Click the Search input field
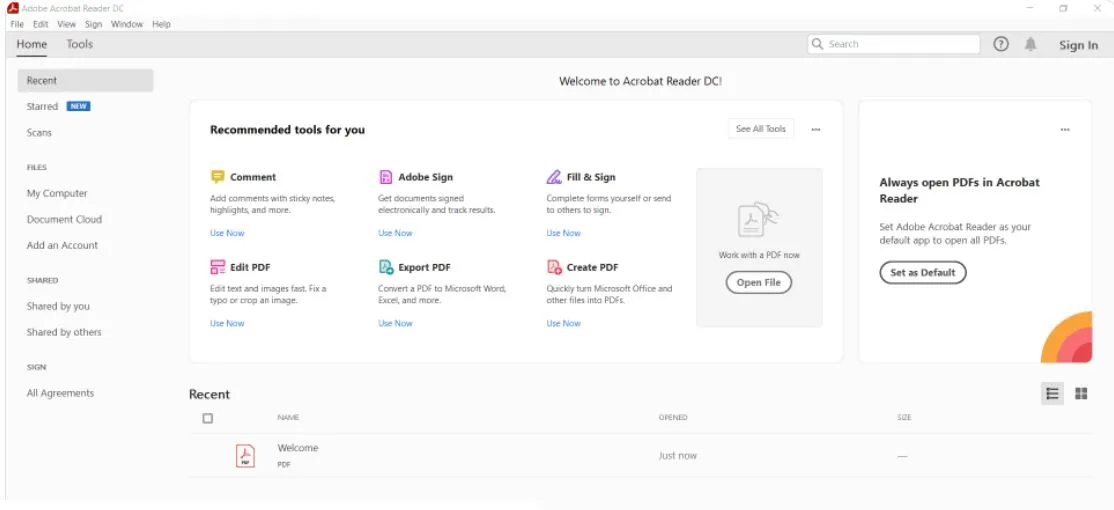Image resolution: width=1114 pixels, height=510 pixels. click(x=900, y=44)
